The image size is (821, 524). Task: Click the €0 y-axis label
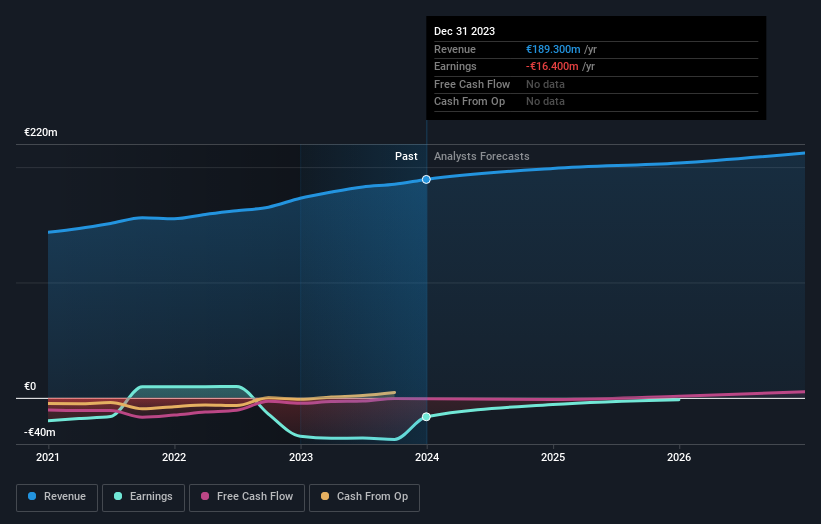point(30,386)
